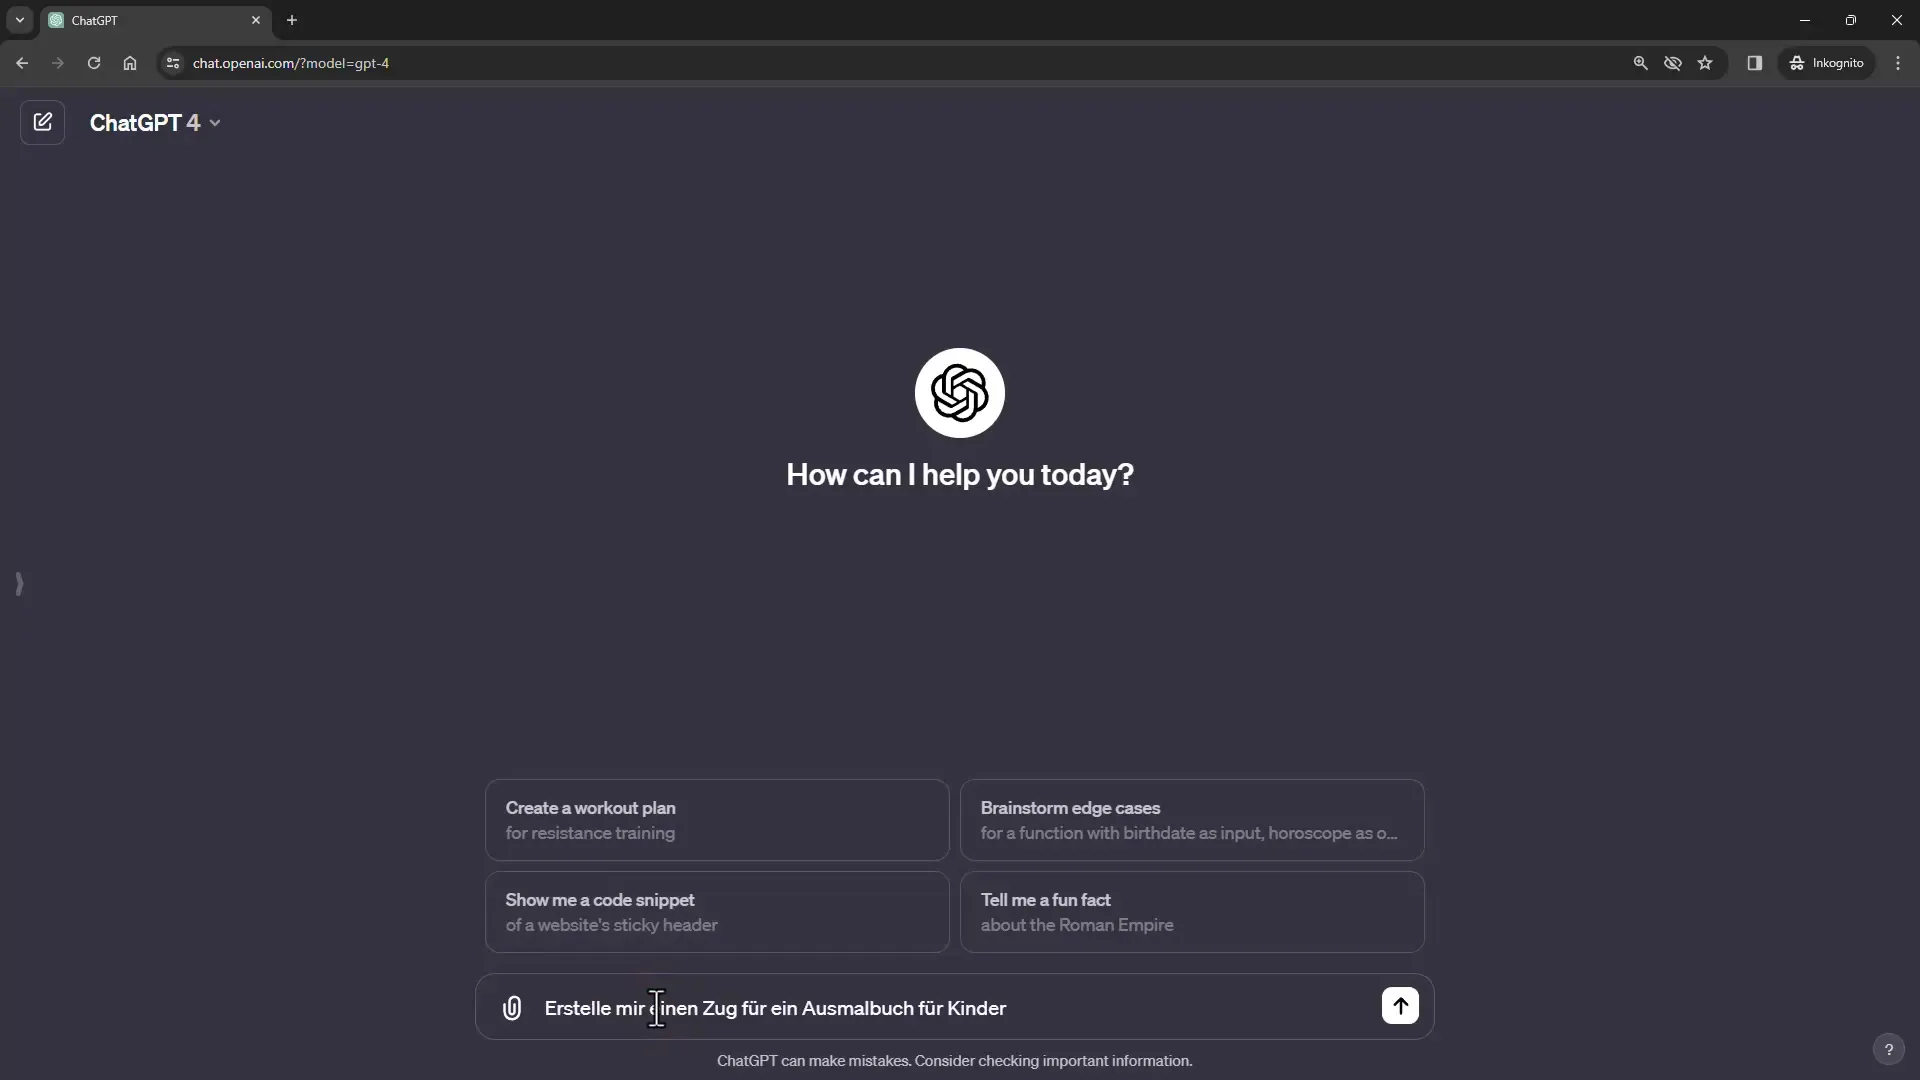This screenshot has height=1080, width=1920.
Task: Click the sidebar expand arrow icon
Action: coord(20,584)
